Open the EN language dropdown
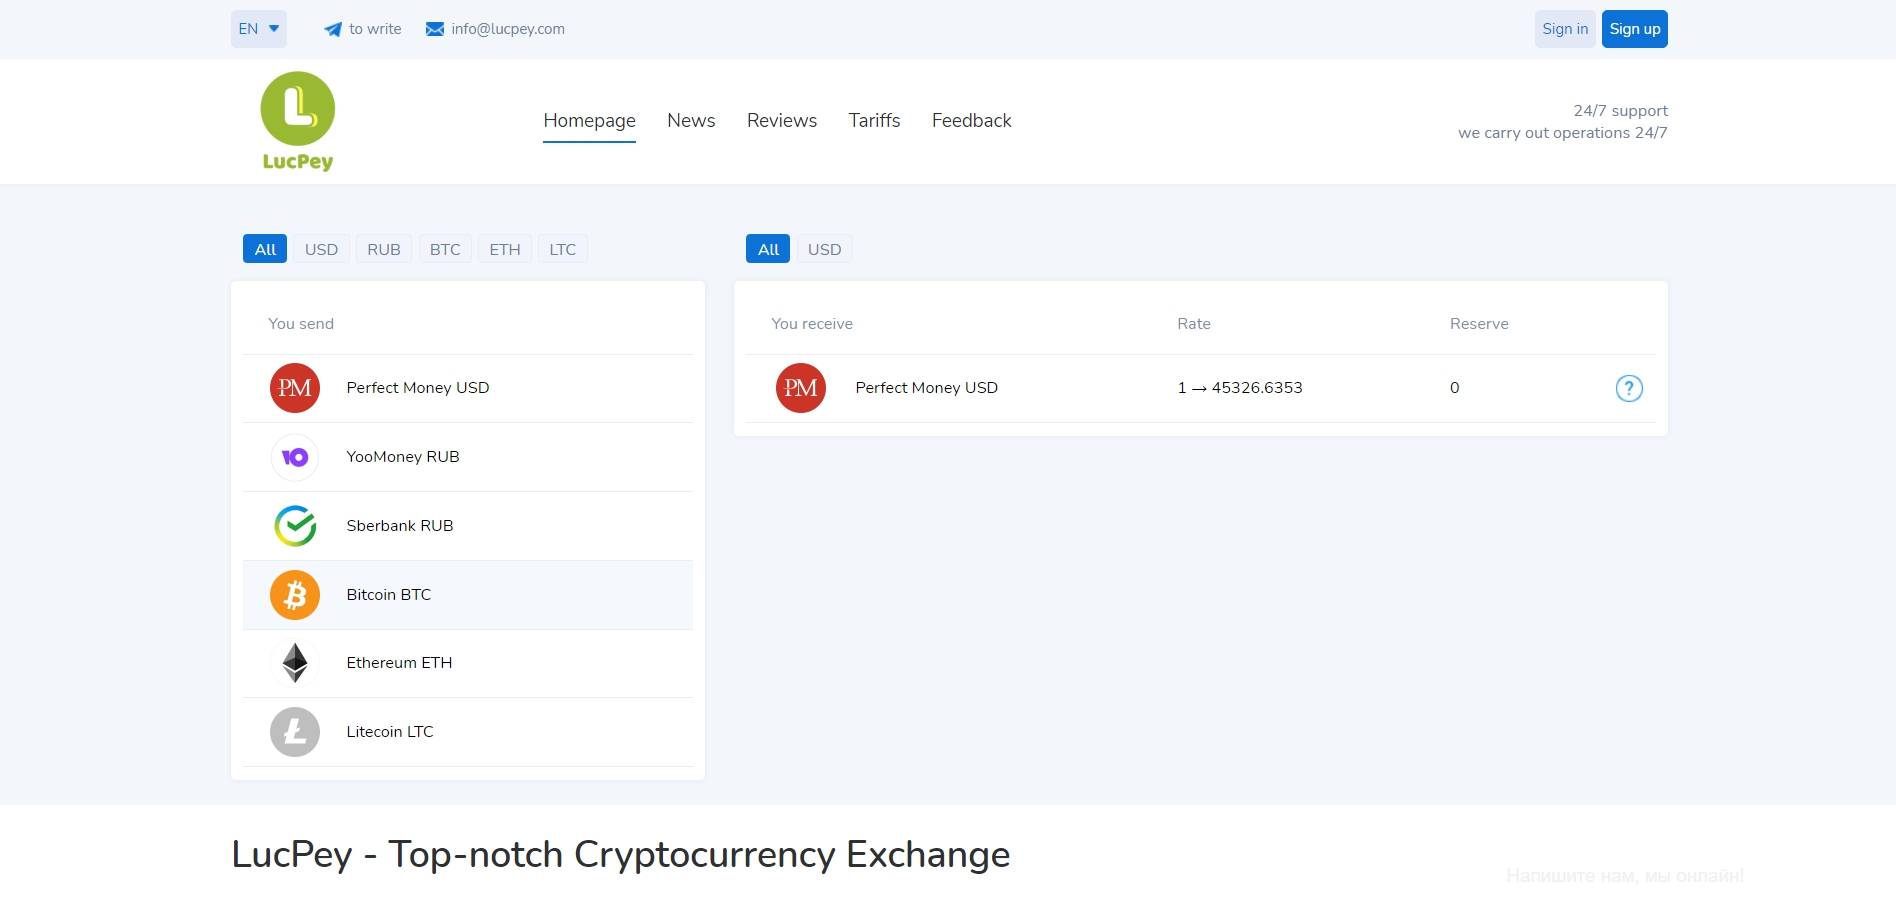The width and height of the screenshot is (1896, 898). point(259,29)
